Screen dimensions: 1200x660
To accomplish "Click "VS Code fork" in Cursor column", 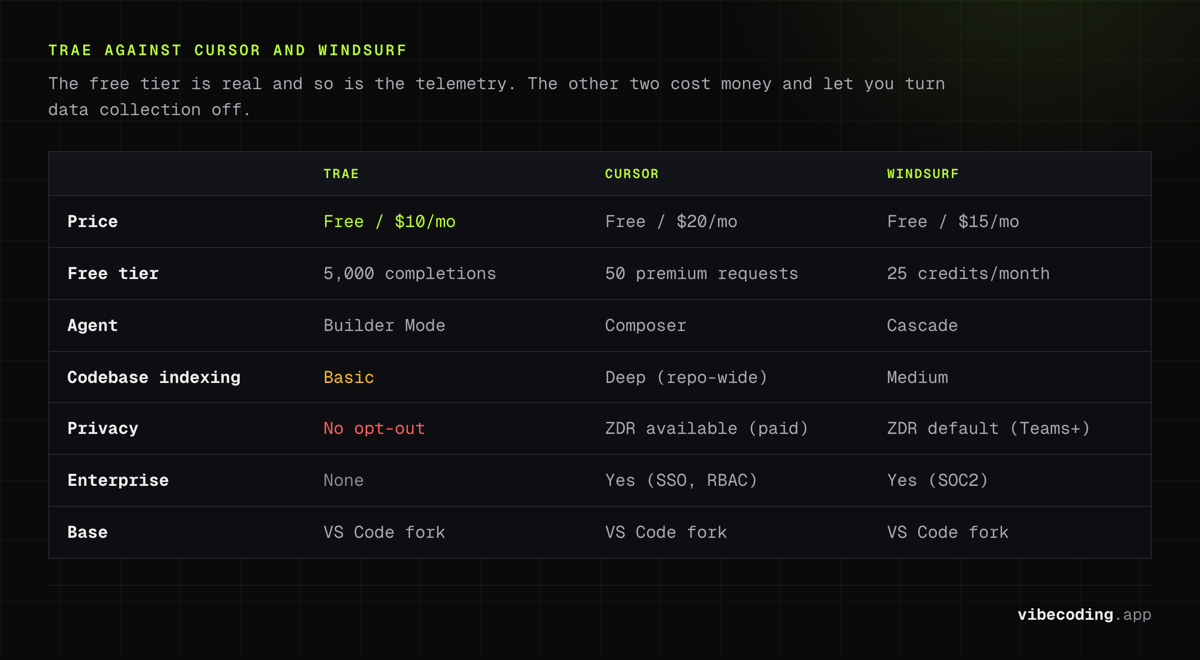I will pyautogui.click(x=666, y=533).
